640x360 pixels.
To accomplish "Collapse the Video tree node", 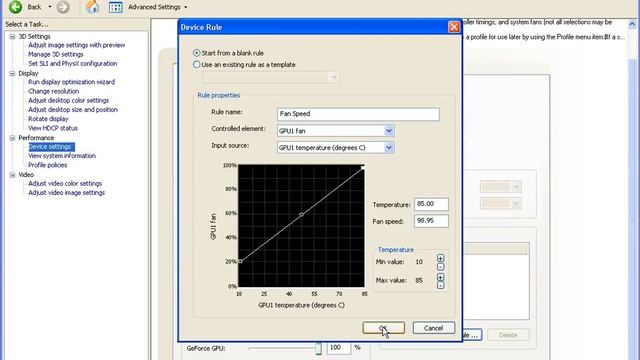I will pyautogui.click(x=12, y=175).
